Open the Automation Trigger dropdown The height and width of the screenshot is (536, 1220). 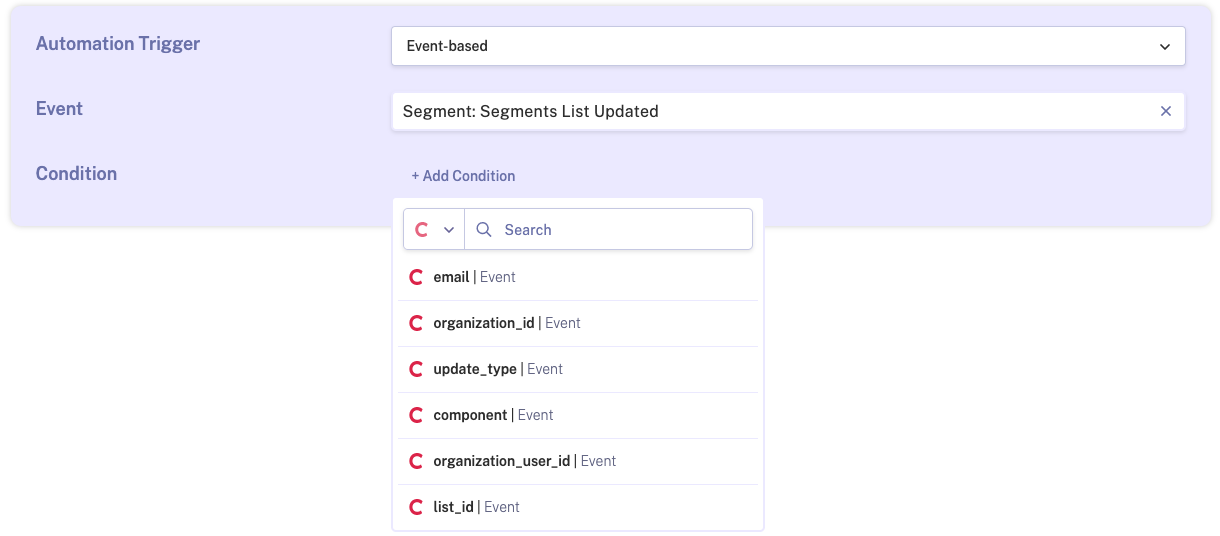point(787,46)
